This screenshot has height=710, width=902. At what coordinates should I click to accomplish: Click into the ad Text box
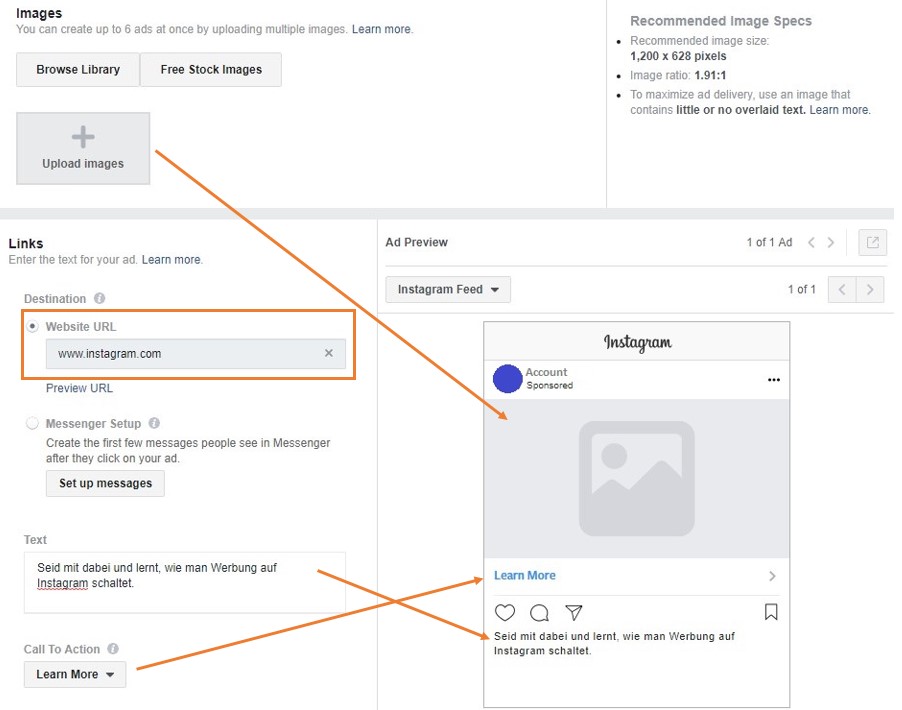(x=185, y=582)
